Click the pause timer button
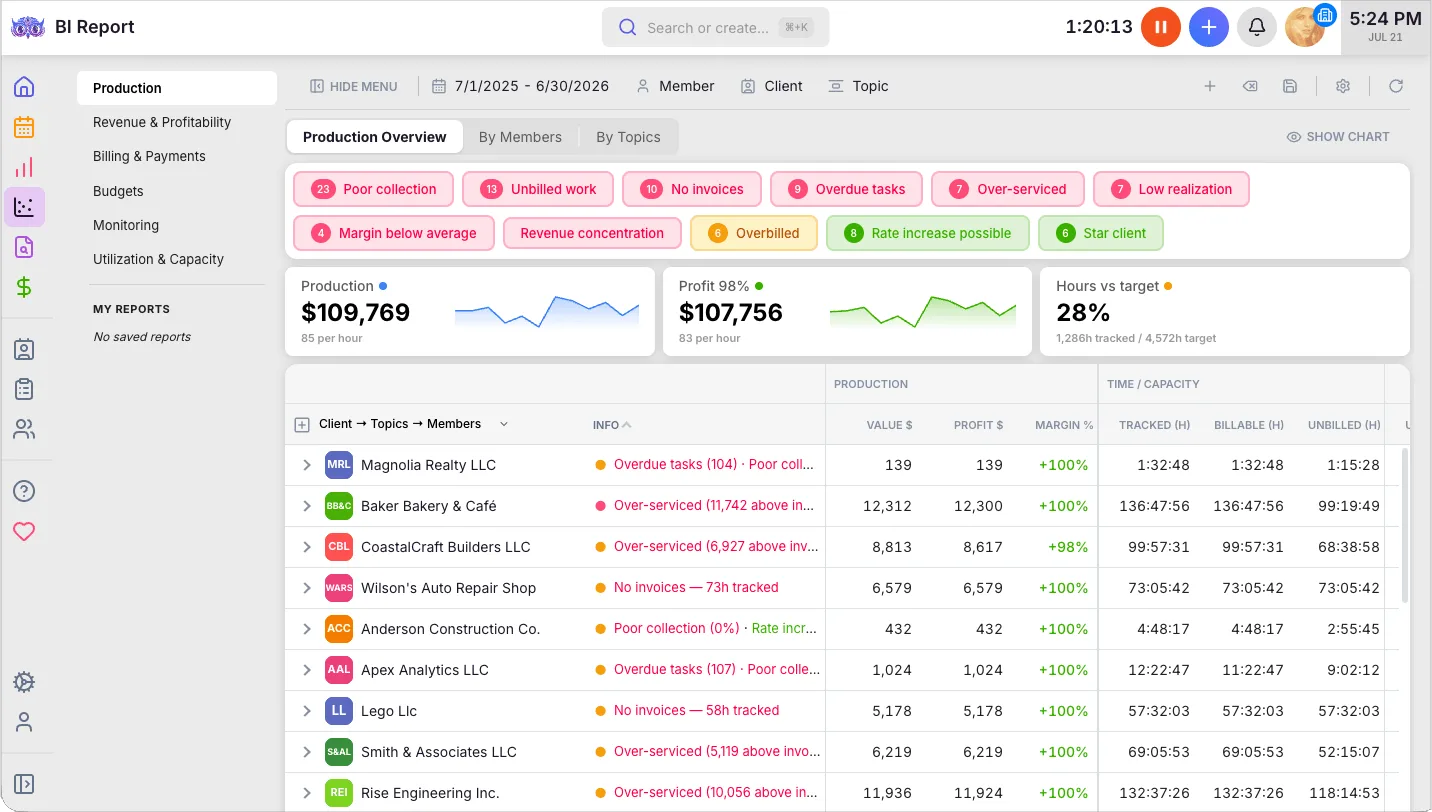Viewport: 1432px width, 812px height. (1161, 27)
